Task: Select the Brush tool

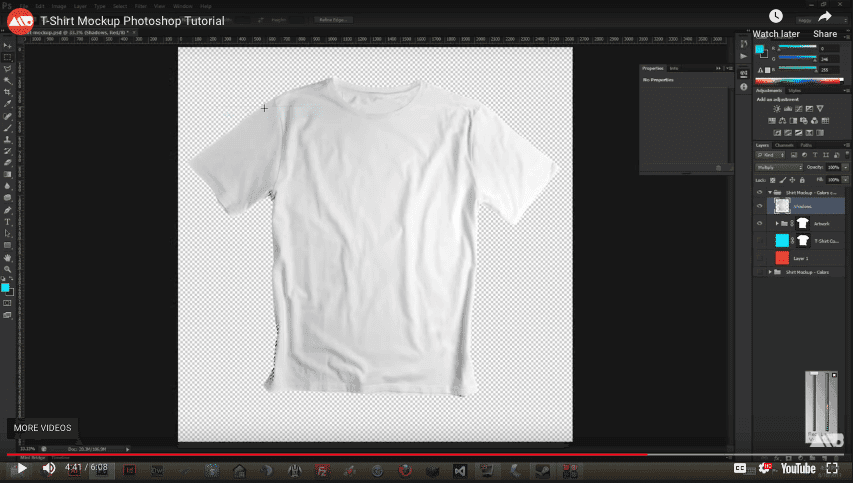Action: click(x=8, y=128)
